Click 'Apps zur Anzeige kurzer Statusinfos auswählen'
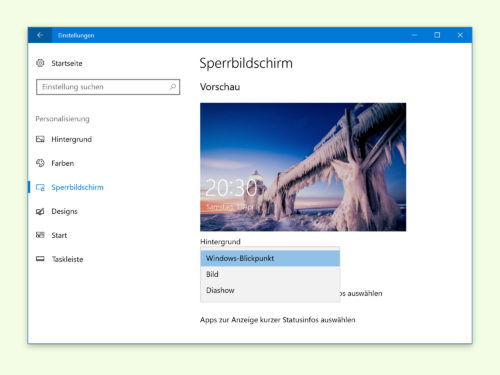 click(x=277, y=320)
